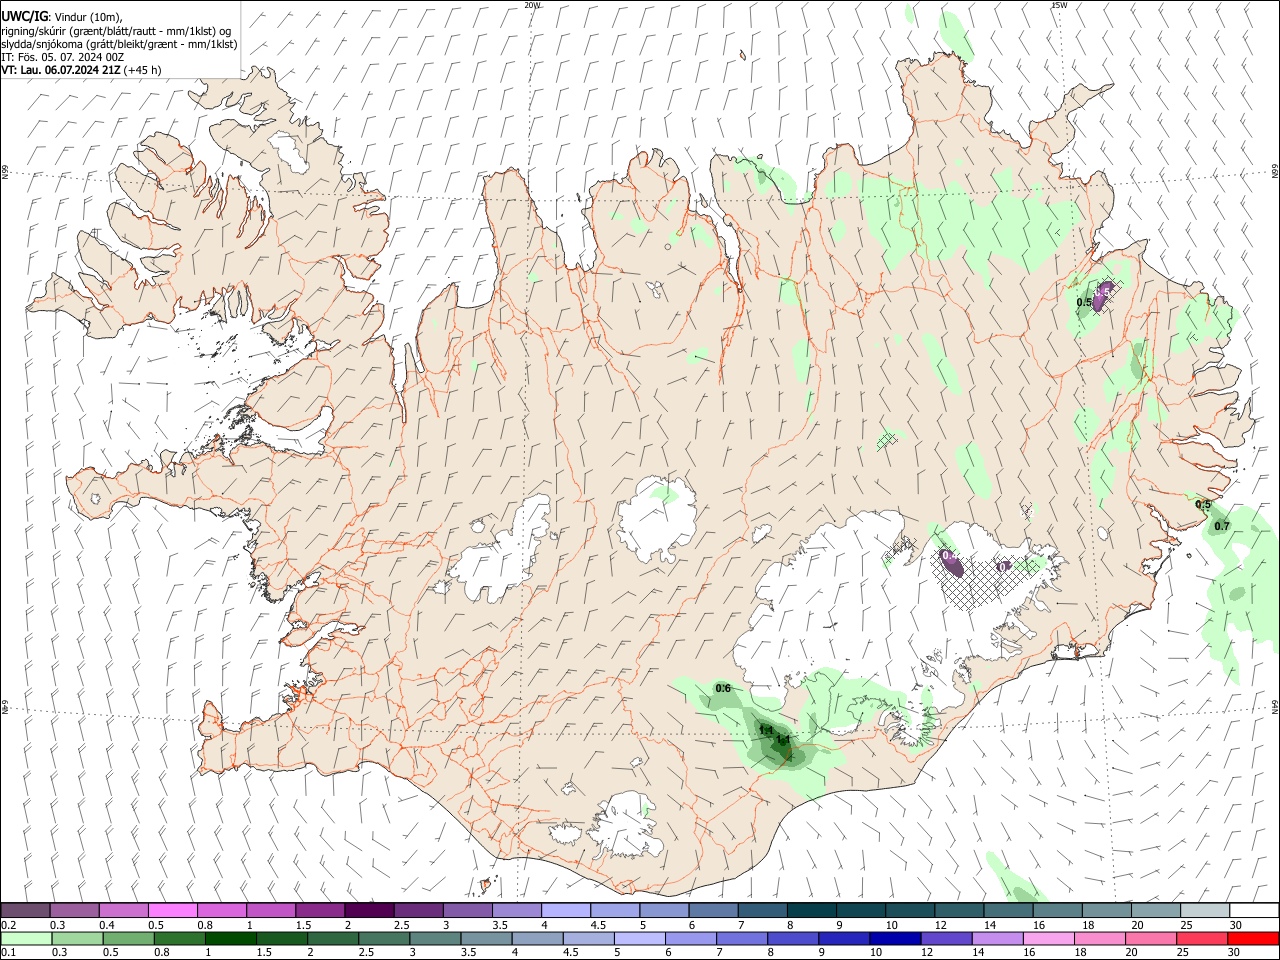This screenshot has width=1280, height=960.
Task: Click the small island off the south coast
Action: click(x=486, y=885)
